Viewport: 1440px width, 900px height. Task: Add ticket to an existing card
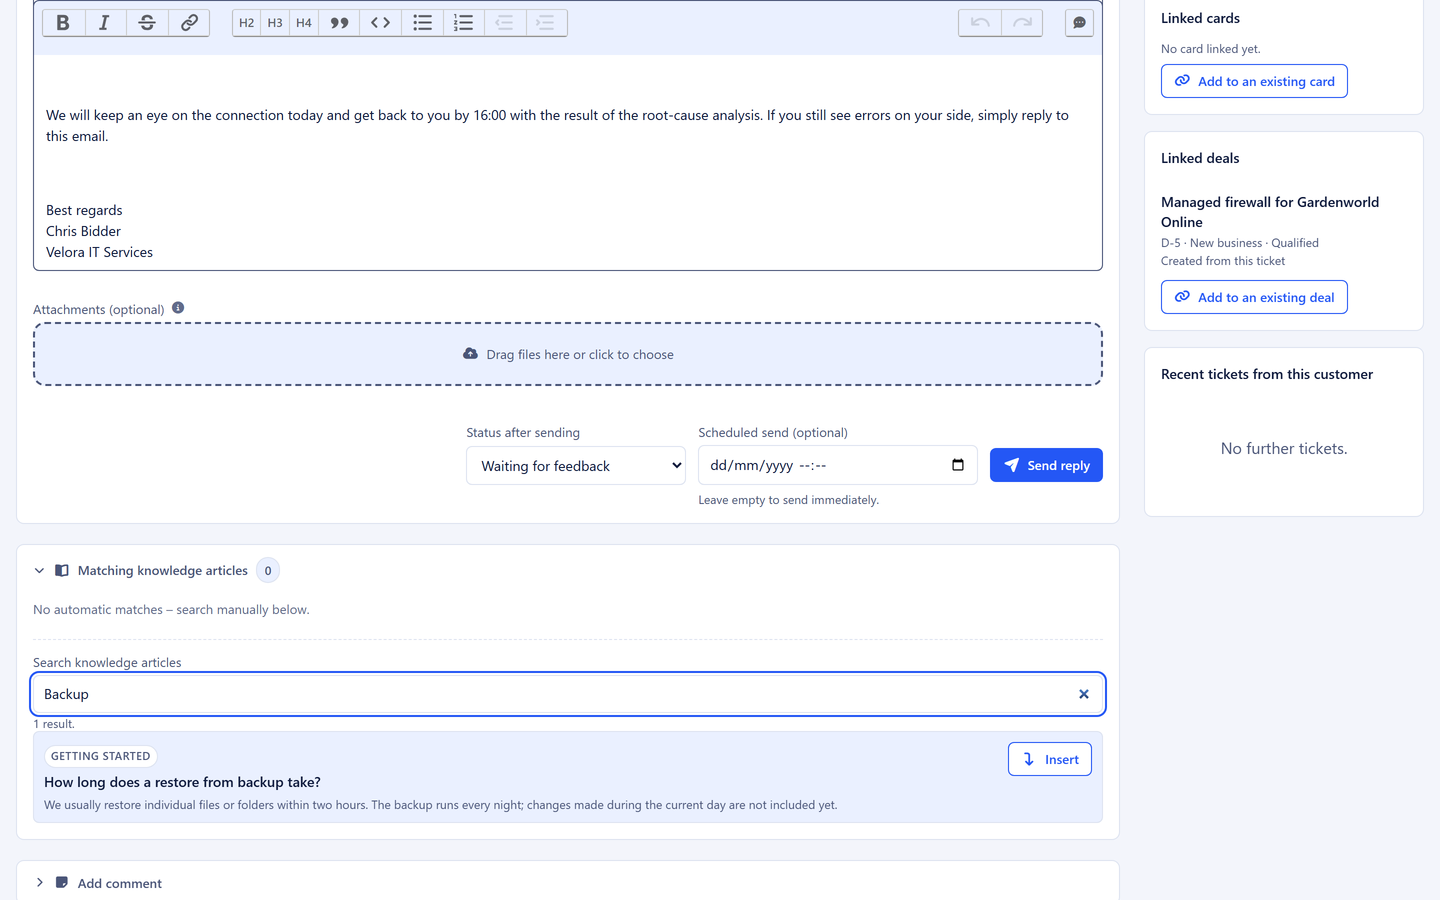click(x=1254, y=81)
